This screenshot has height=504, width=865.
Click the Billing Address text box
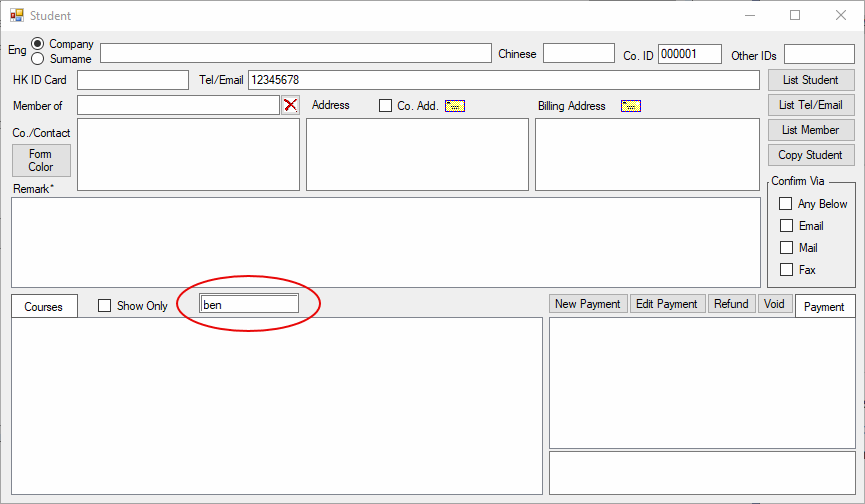tap(647, 154)
